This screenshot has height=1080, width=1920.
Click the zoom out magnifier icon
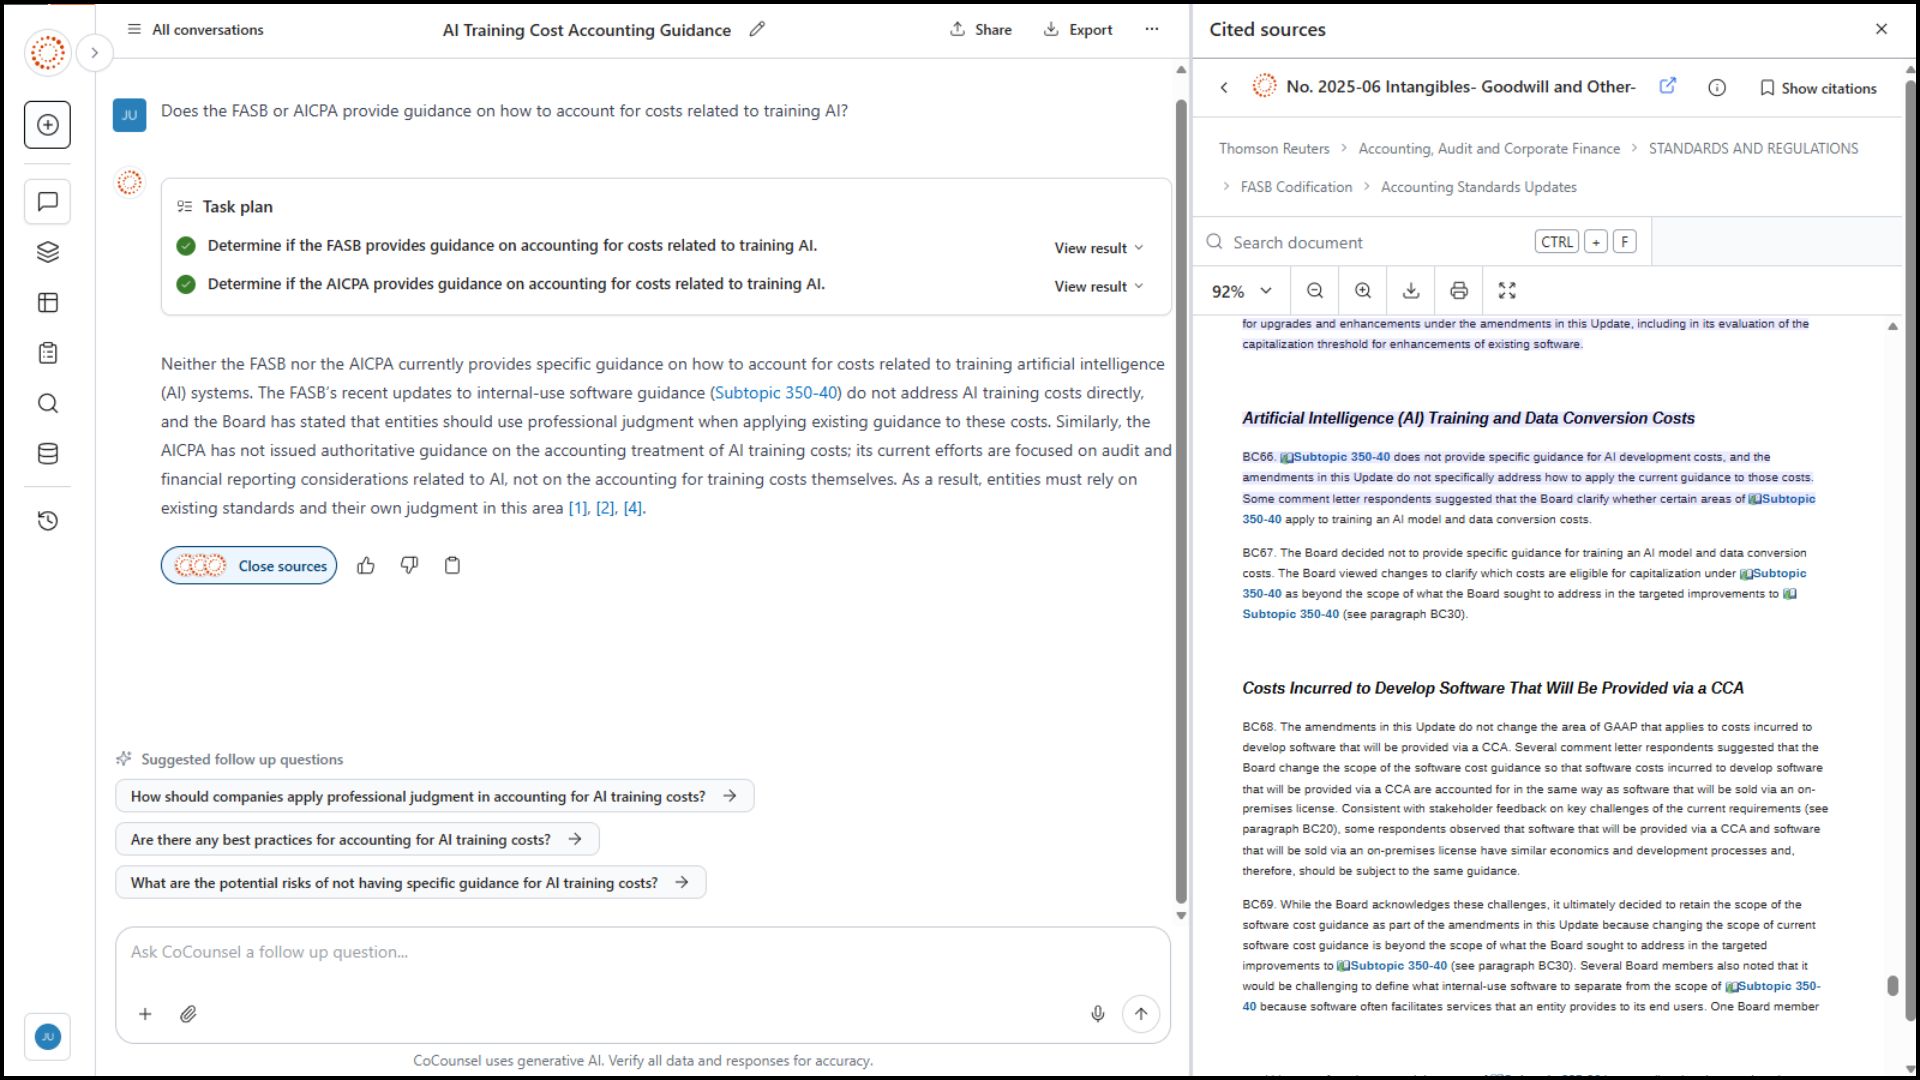[1315, 291]
